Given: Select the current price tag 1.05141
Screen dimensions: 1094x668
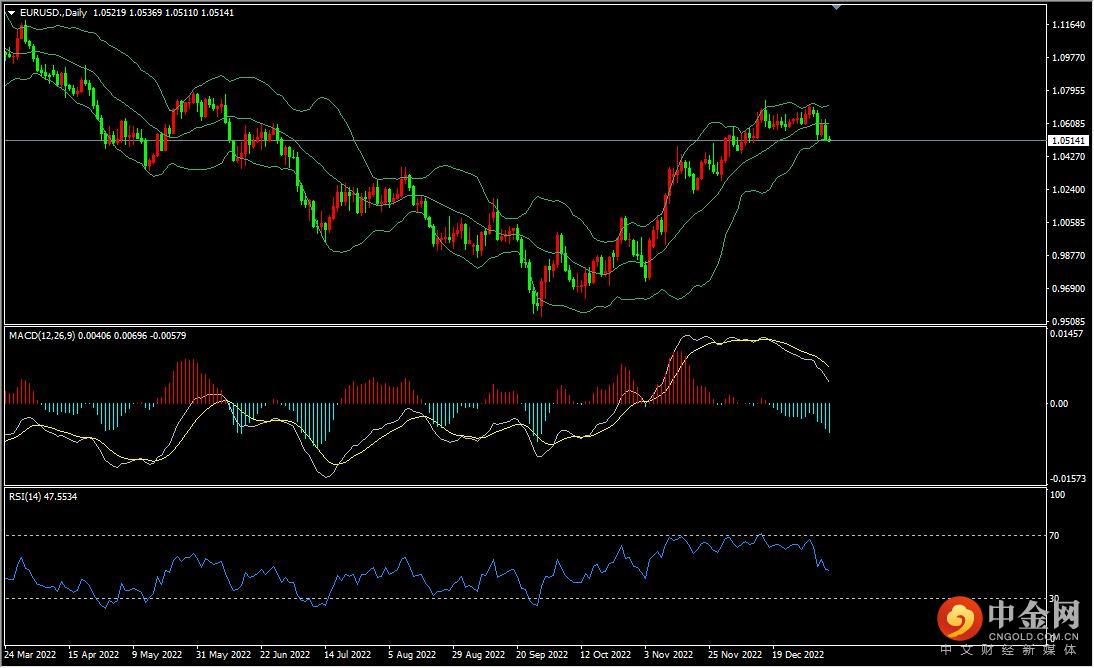Looking at the screenshot, I should 1067,141.
